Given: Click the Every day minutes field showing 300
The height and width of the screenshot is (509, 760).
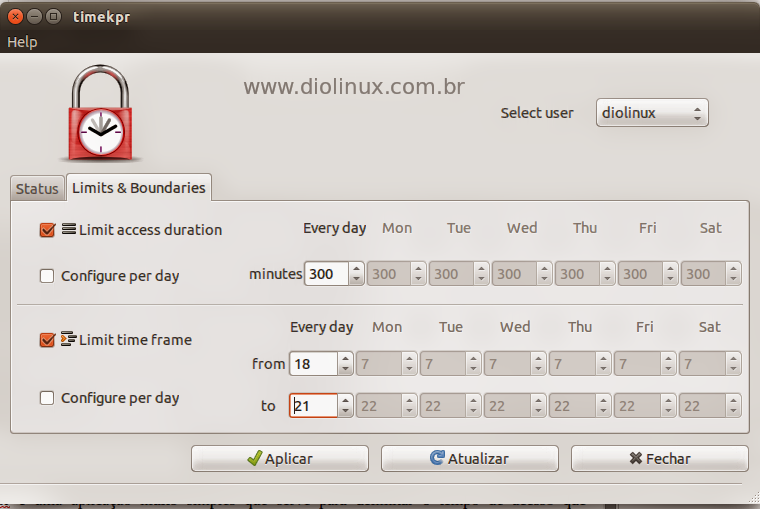Looking at the screenshot, I should click(326, 274).
